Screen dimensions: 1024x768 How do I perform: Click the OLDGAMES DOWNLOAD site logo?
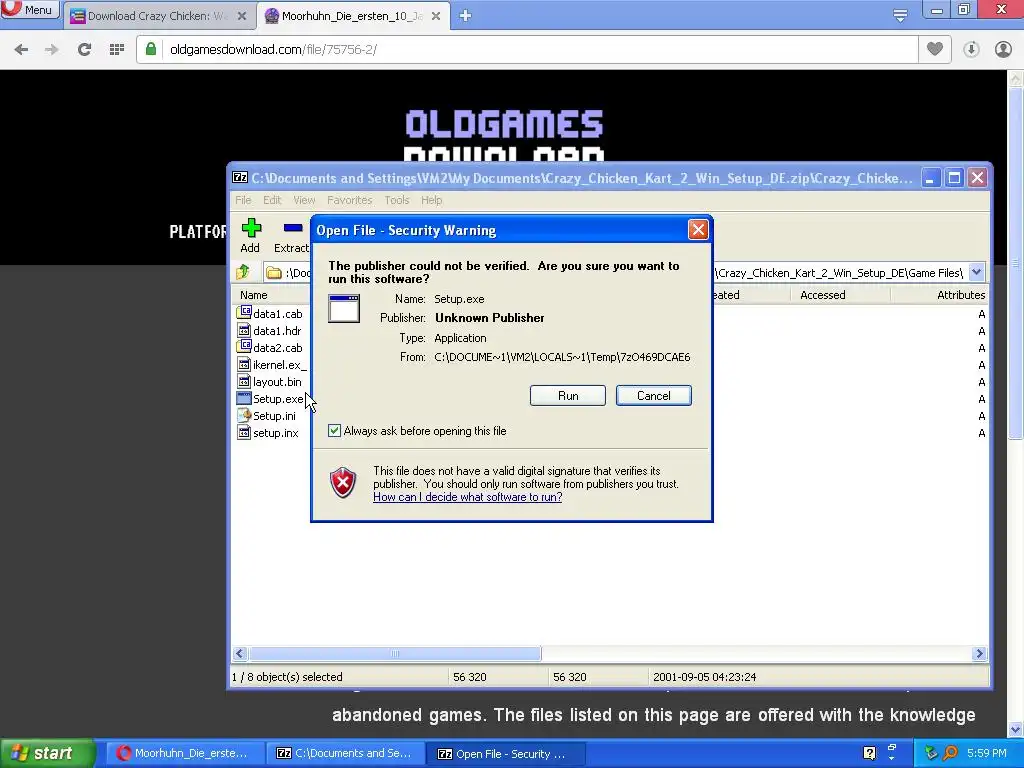[504, 136]
